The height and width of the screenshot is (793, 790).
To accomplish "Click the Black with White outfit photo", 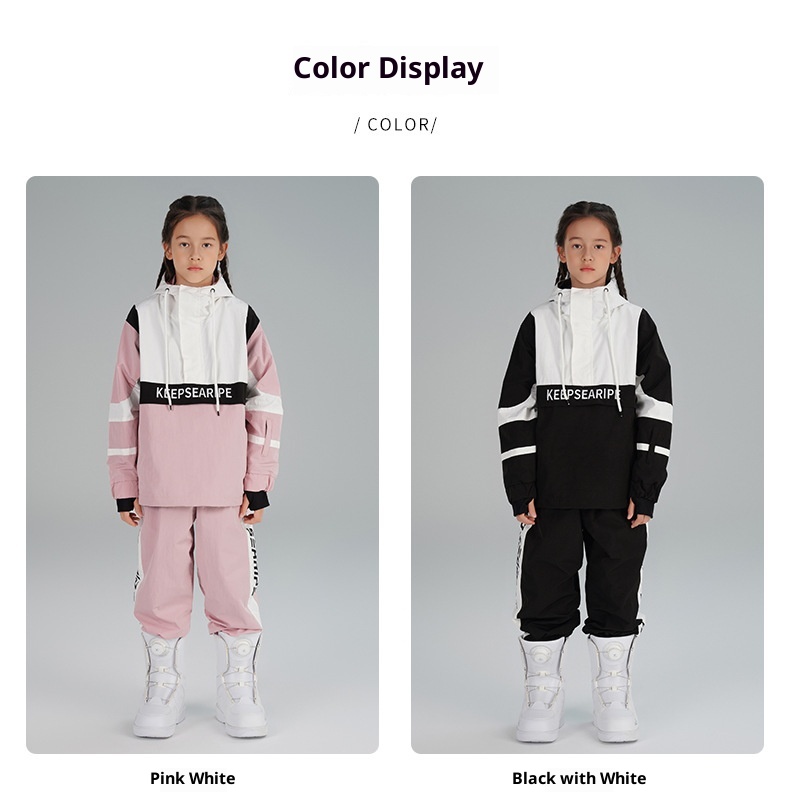I will [587, 464].
